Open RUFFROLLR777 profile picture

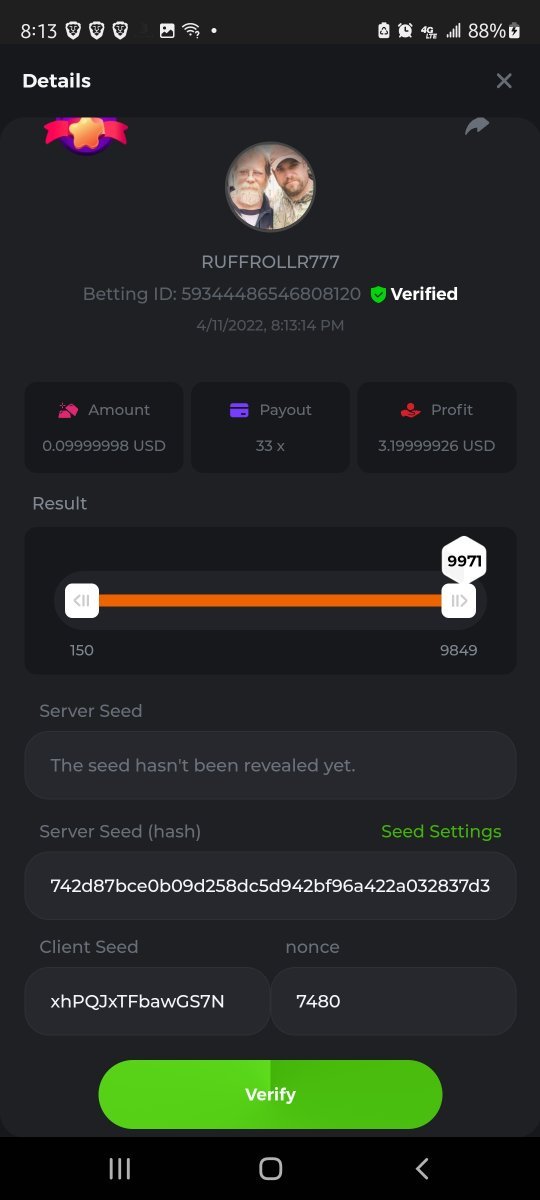[270, 187]
